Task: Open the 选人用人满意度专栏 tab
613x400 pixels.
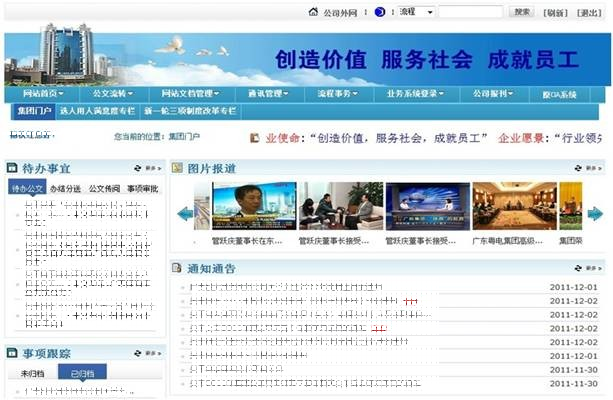Action: (97, 111)
